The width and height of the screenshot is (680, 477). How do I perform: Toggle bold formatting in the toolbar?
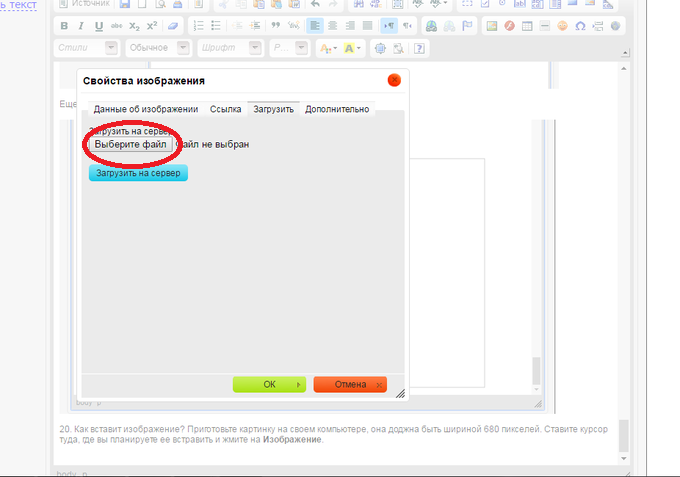(65, 26)
